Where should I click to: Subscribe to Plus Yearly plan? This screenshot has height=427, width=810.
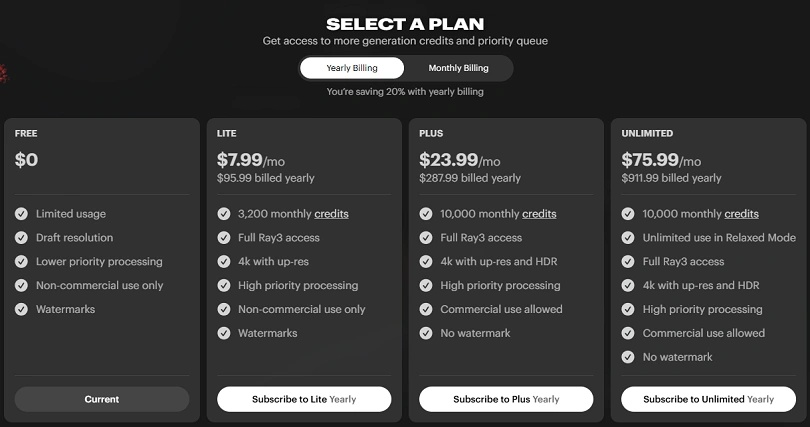[506, 399]
